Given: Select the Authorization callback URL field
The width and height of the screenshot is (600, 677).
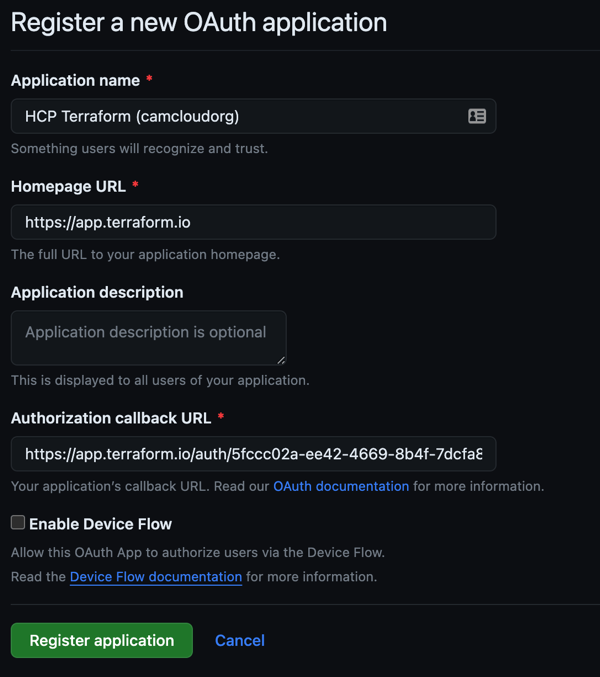Looking at the screenshot, I should click(253, 454).
